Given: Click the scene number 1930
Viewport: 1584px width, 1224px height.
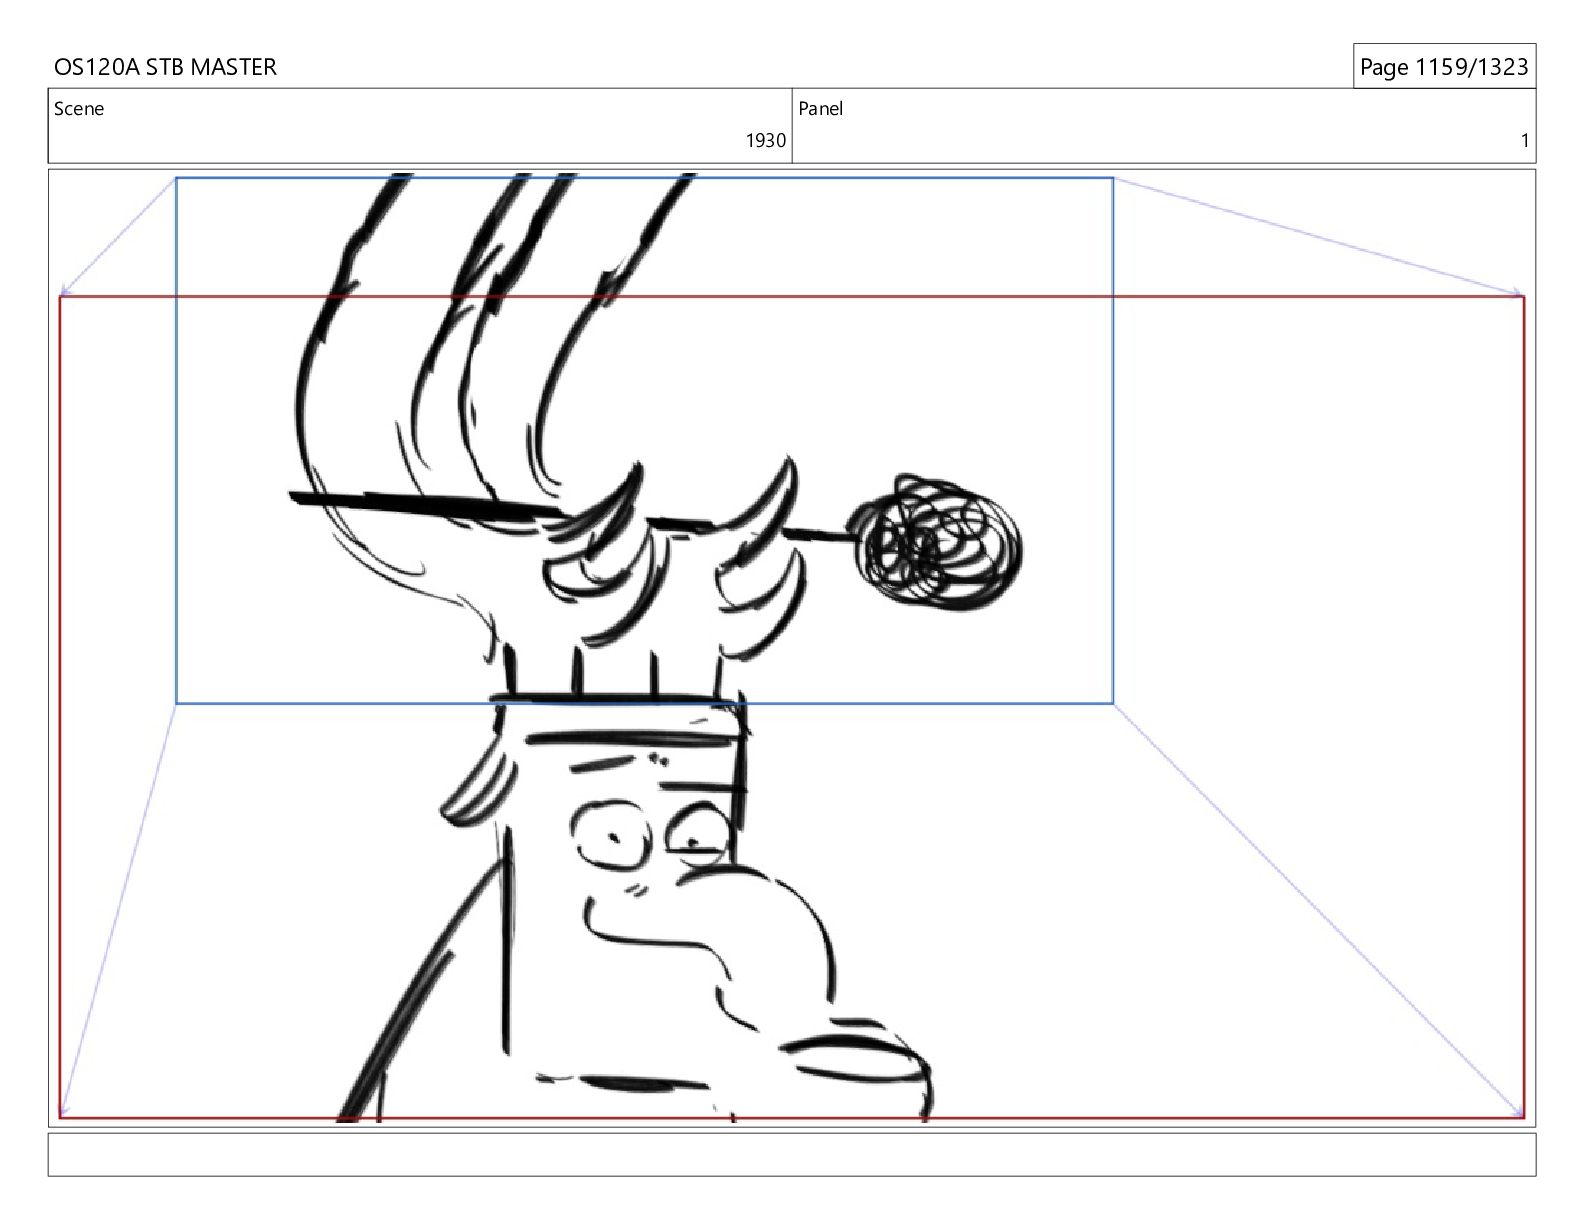Looking at the screenshot, I should tap(766, 141).
